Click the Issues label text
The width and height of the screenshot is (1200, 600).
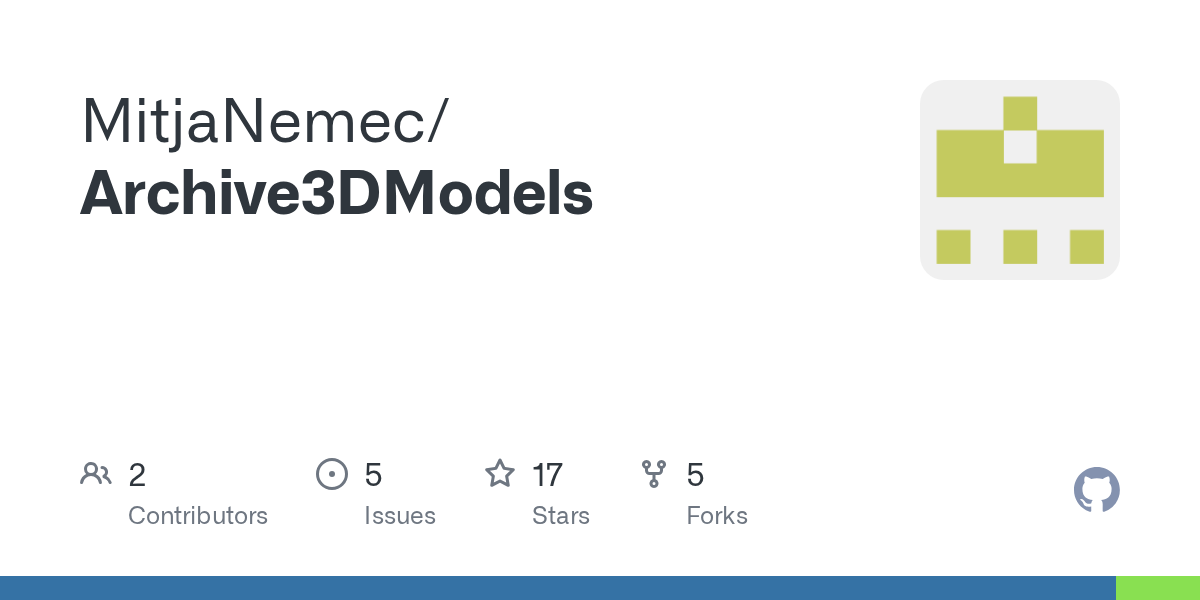[400, 516]
